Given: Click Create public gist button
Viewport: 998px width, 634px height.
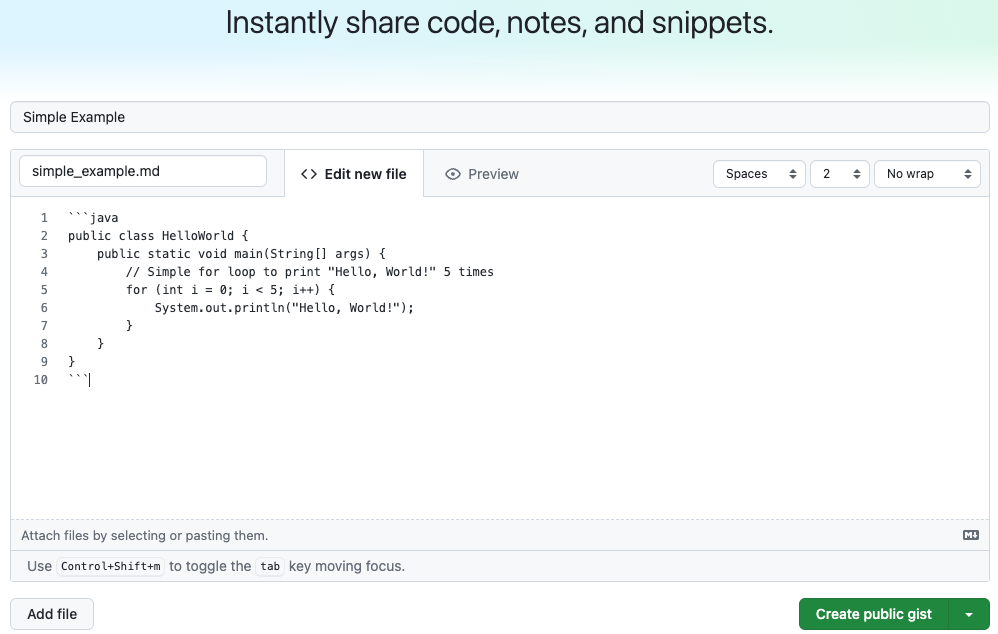Looking at the screenshot, I should [874, 614].
